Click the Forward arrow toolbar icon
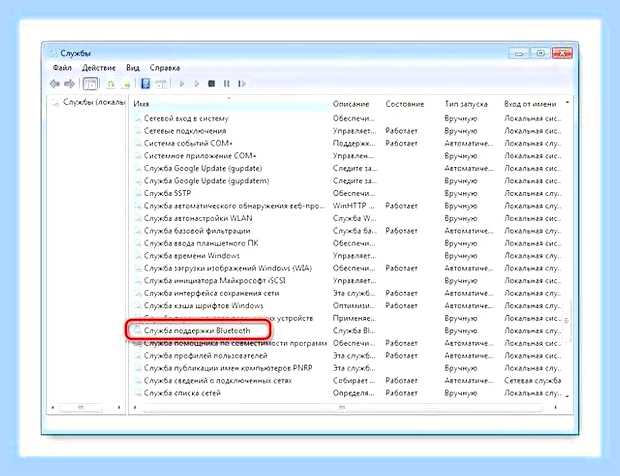 click(69, 84)
